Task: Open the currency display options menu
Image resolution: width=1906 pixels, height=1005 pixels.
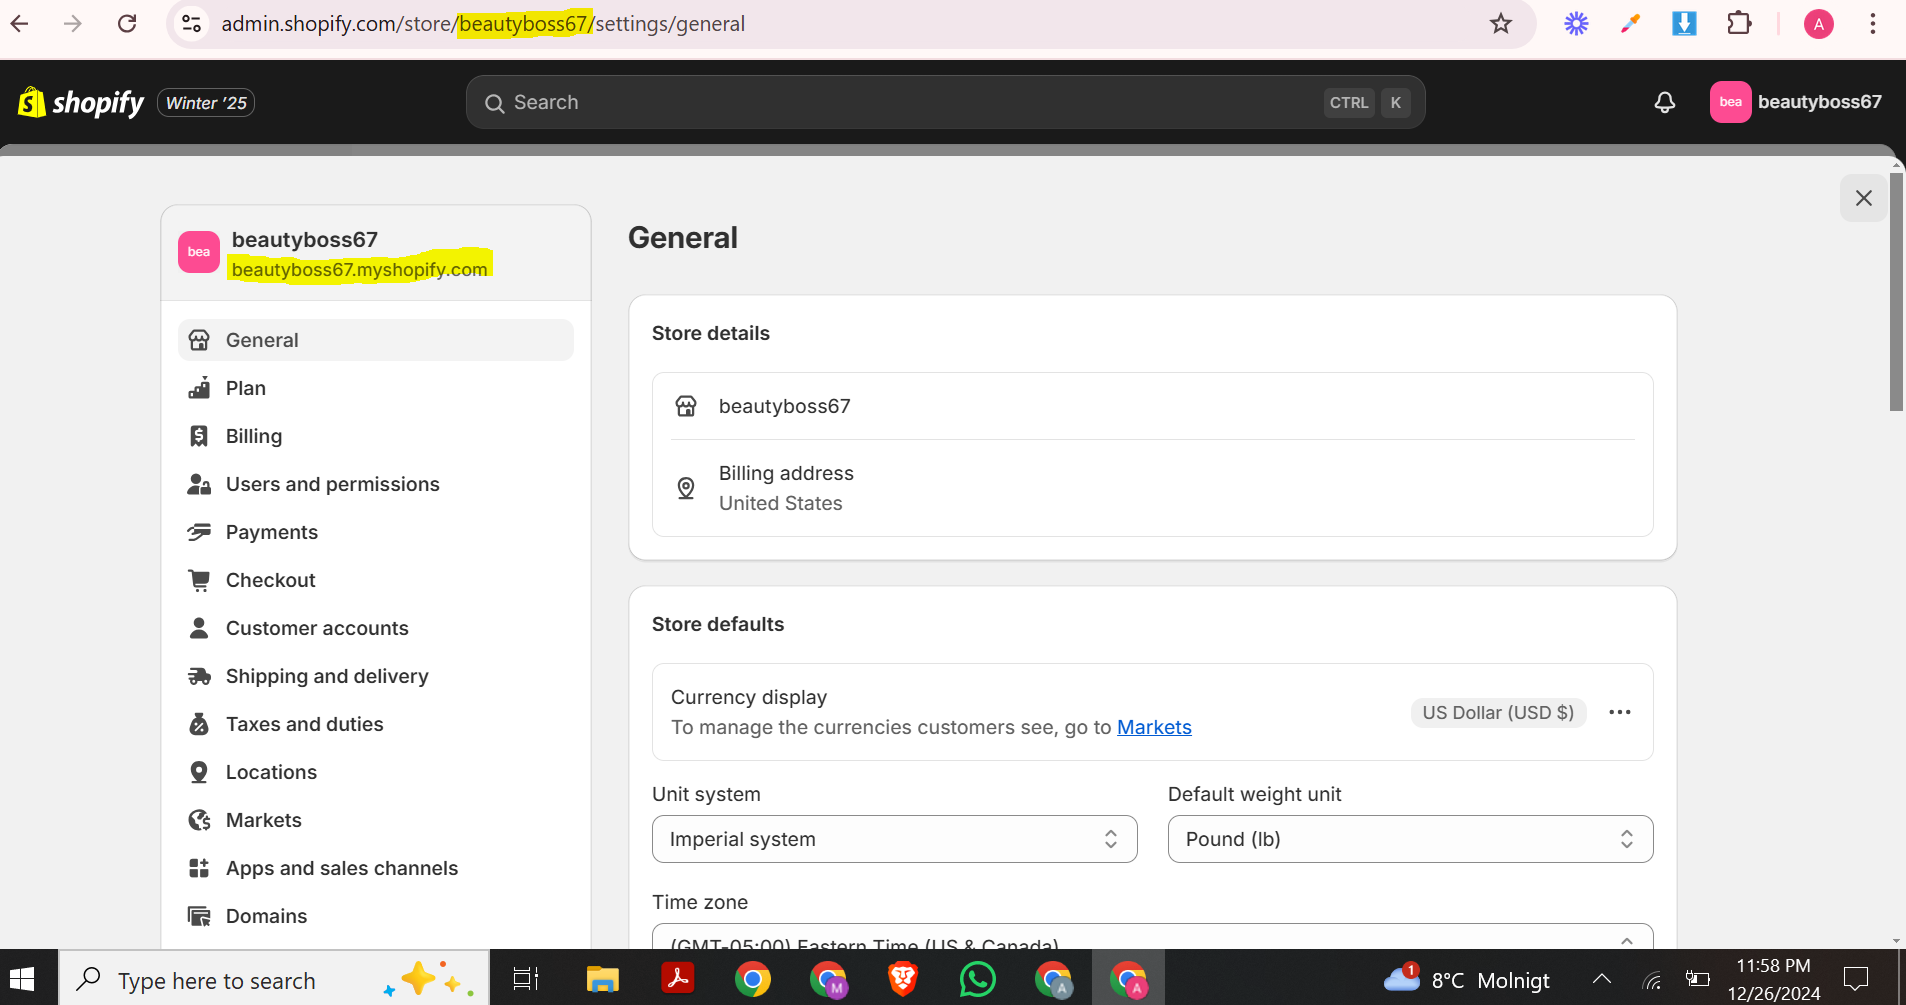Action: pos(1620,712)
